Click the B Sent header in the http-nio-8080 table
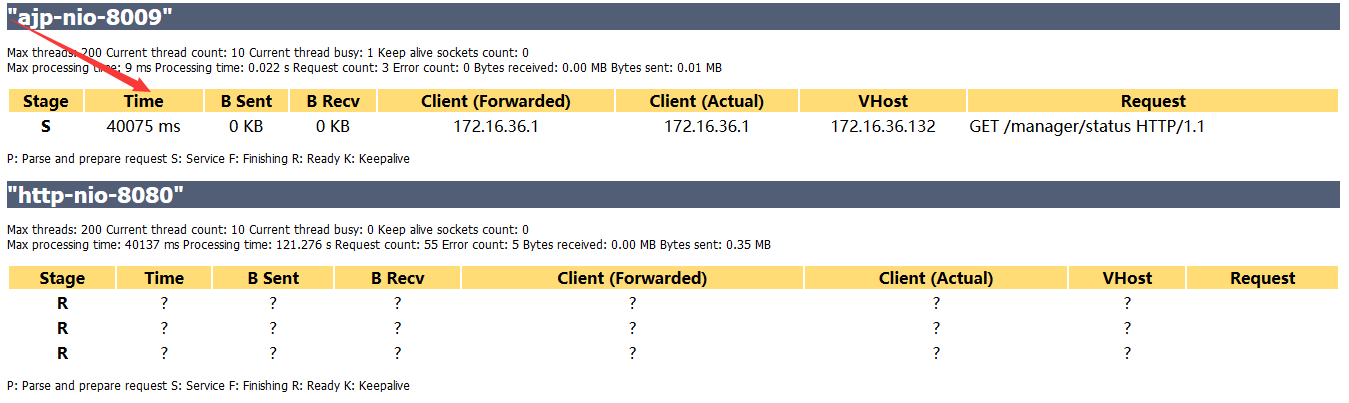The width and height of the screenshot is (1349, 403). pos(273,278)
